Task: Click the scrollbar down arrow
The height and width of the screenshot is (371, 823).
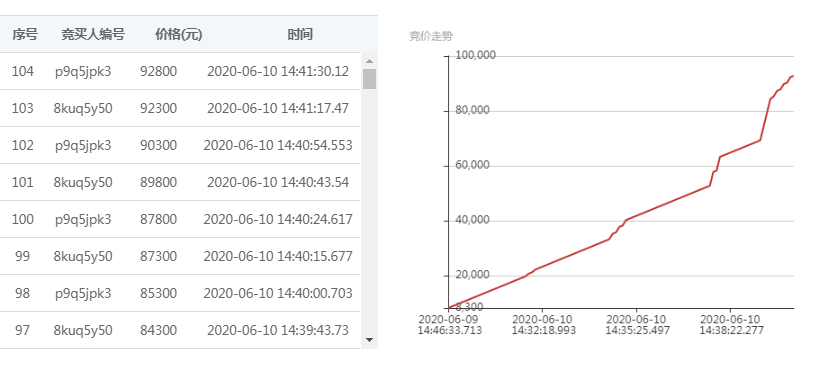Action: (x=369, y=340)
